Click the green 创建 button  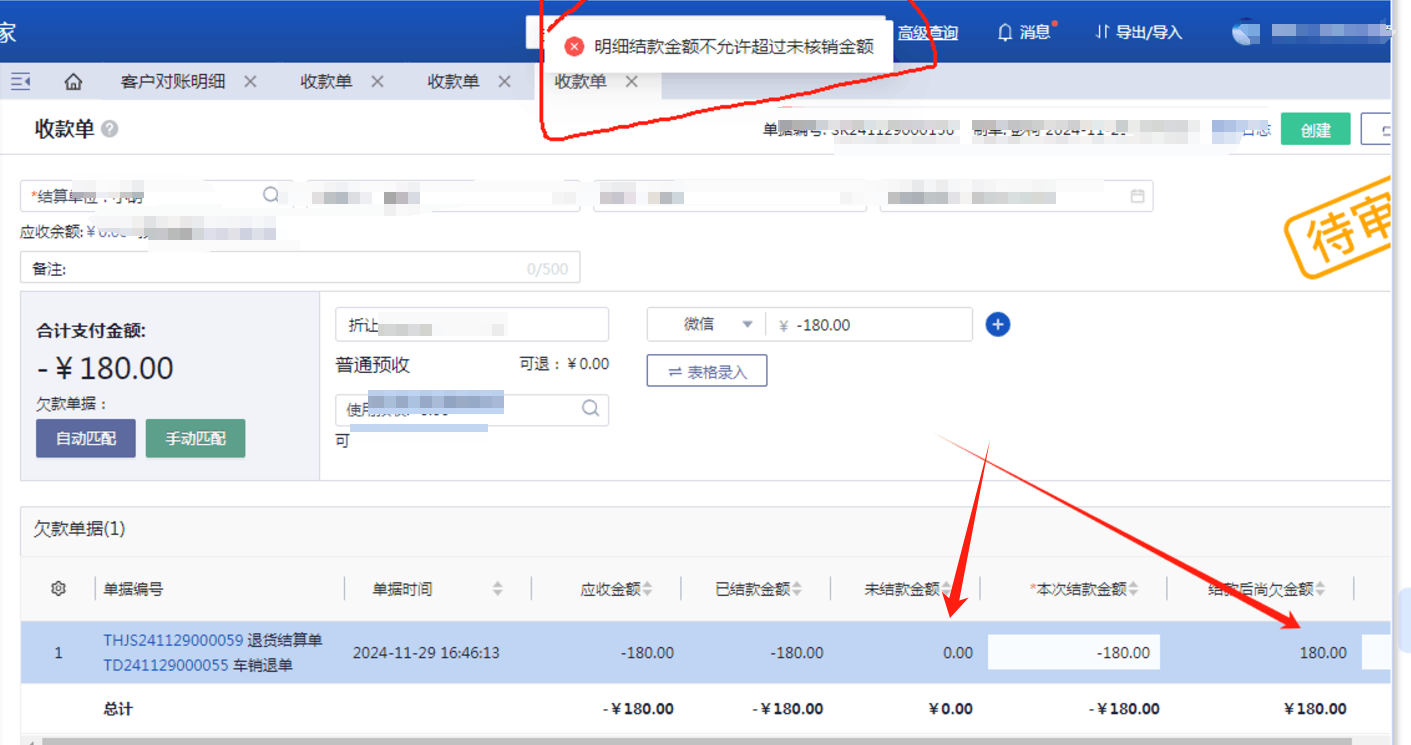[1315, 130]
